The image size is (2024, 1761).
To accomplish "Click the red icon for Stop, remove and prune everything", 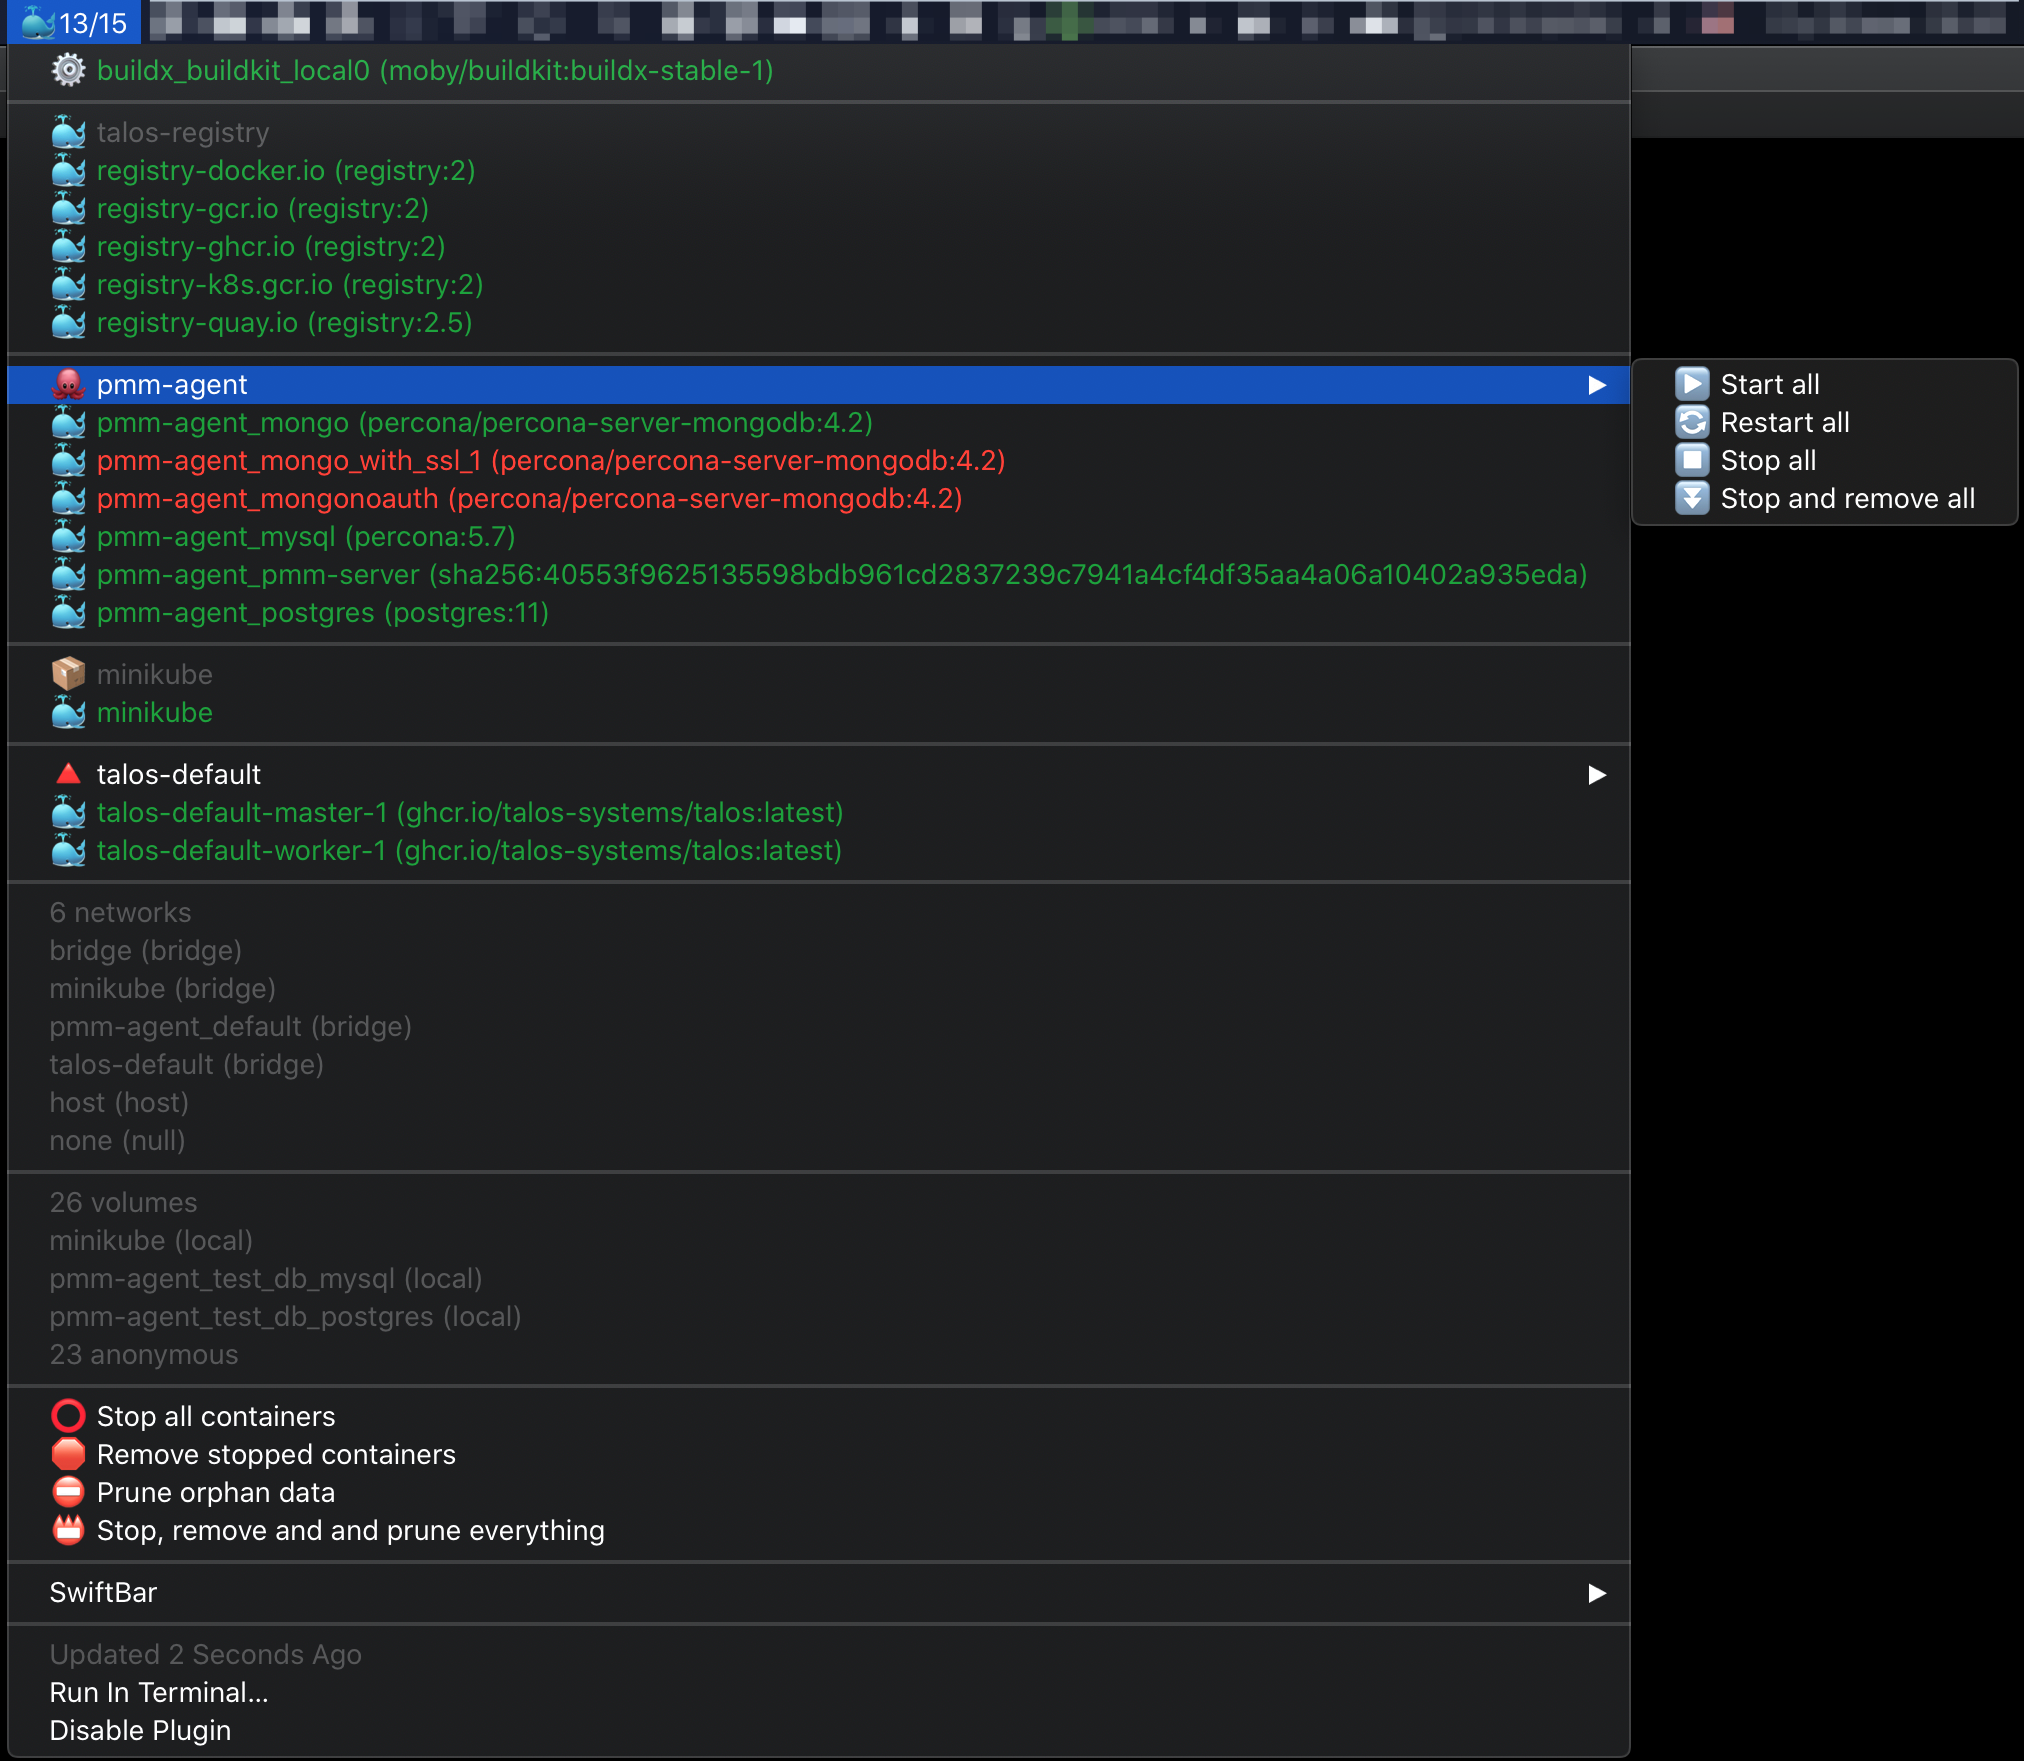I will (x=68, y=1531).
